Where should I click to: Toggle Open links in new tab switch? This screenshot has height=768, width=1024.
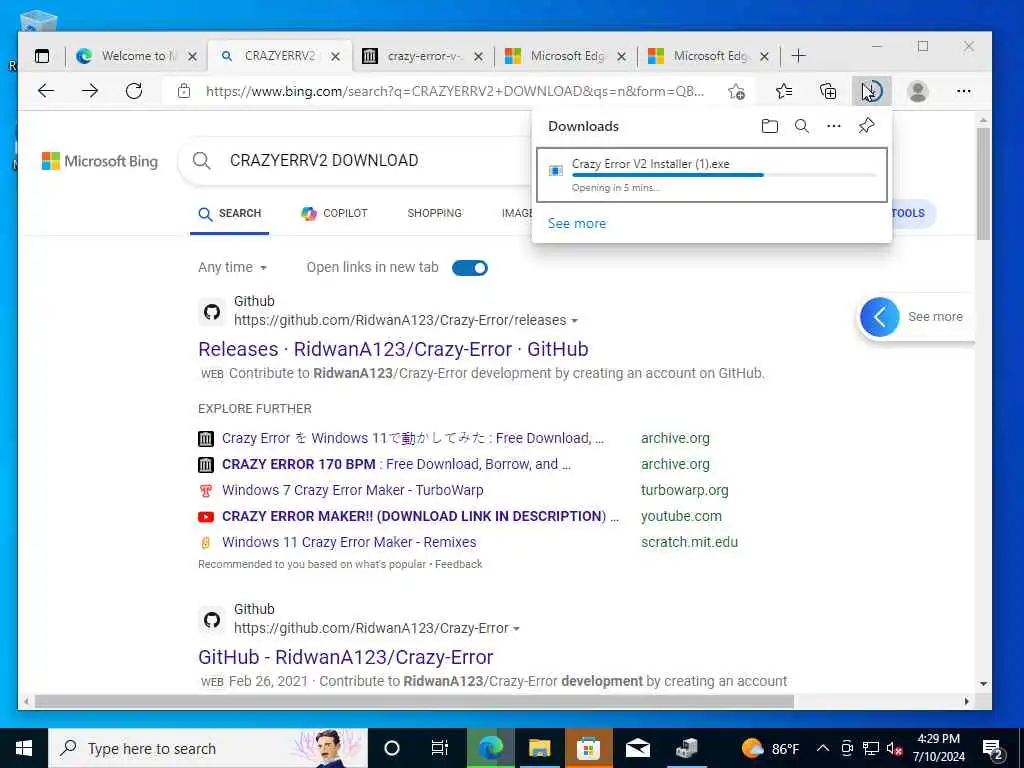pos(470,268)
